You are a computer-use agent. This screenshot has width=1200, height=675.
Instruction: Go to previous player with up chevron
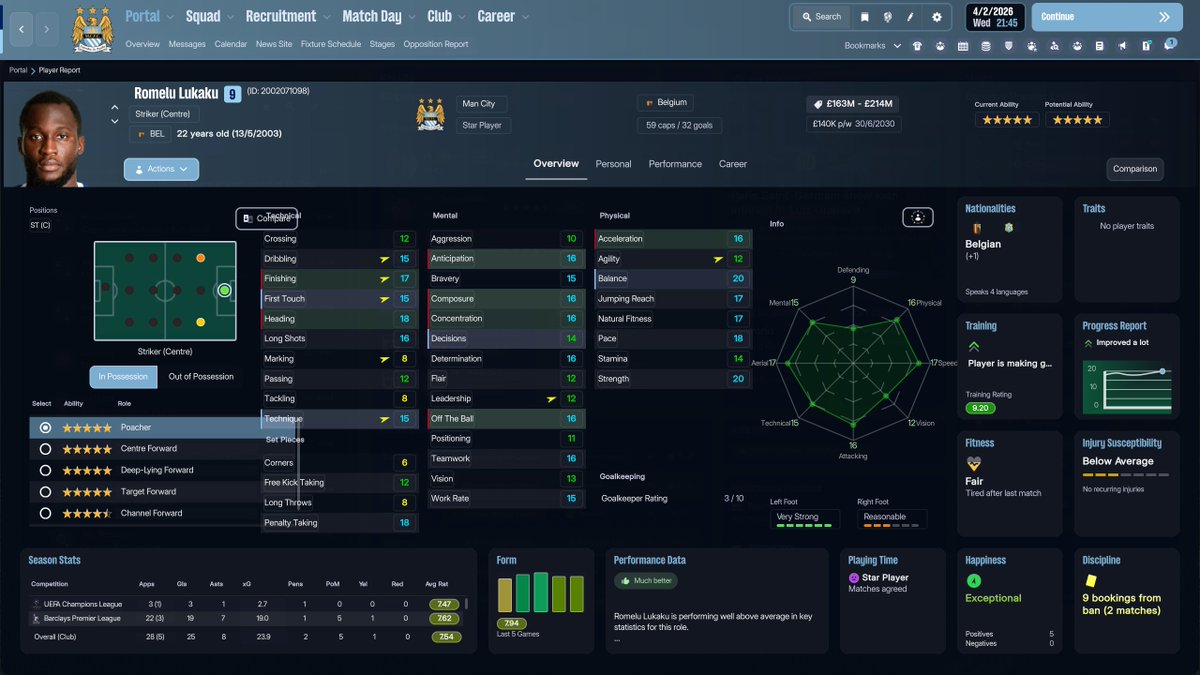pyautogui.click(x=115, y=108)
